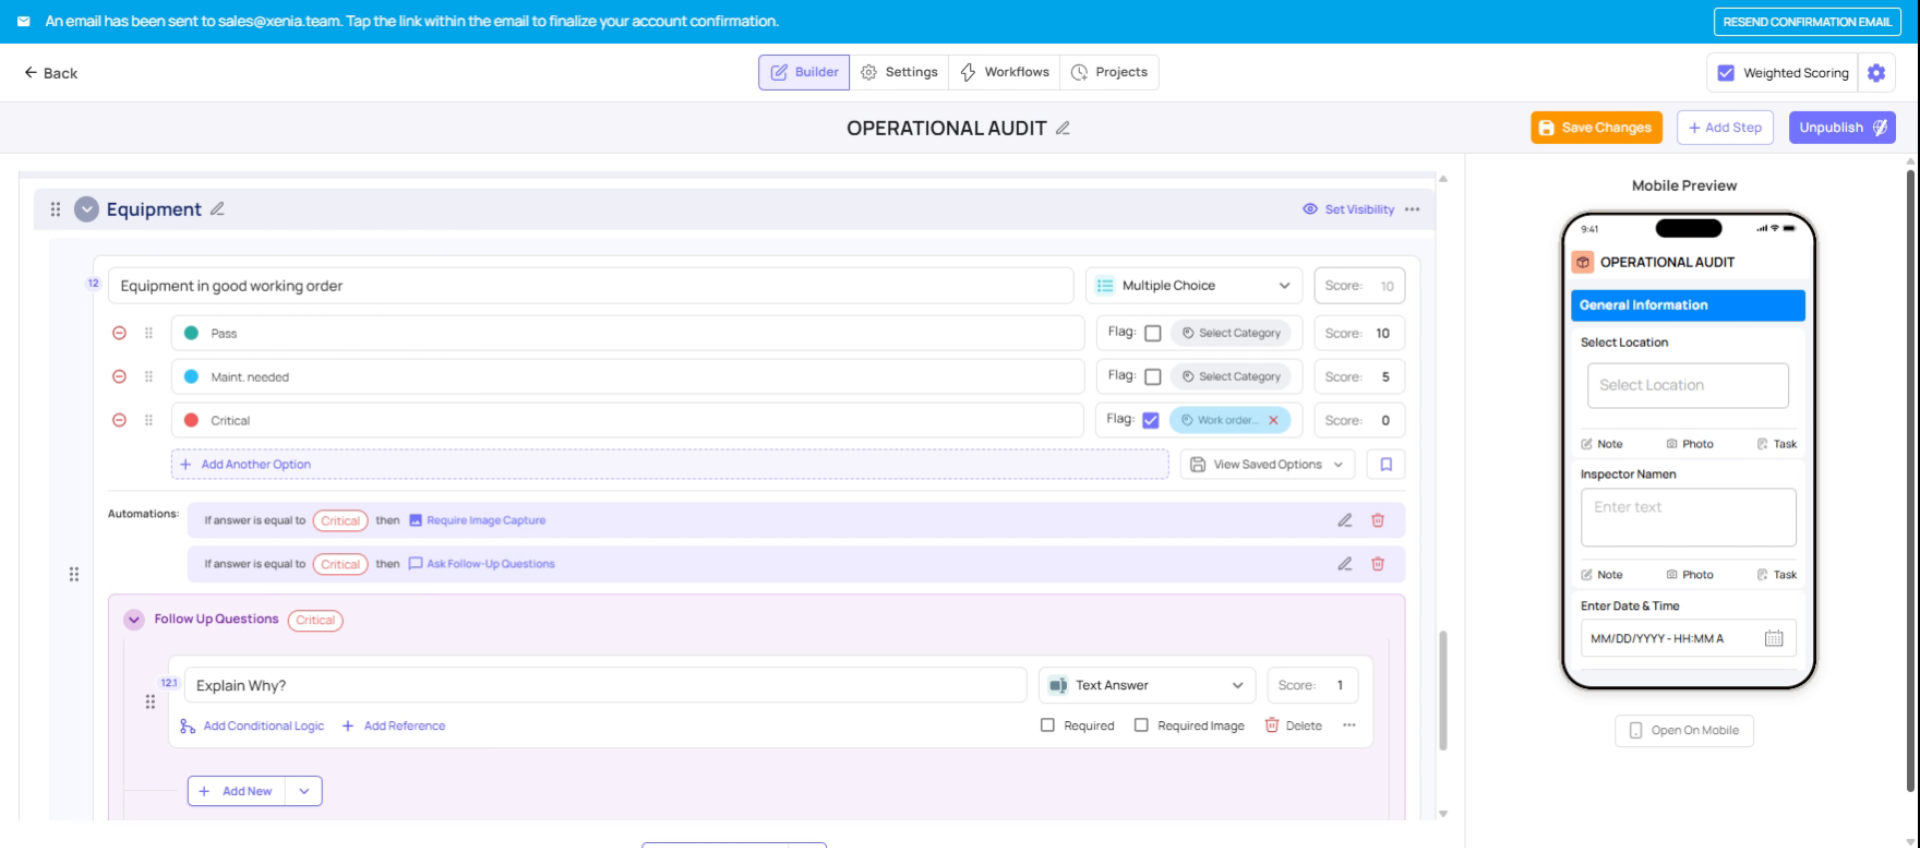This screenshot has height=848, width=1920.
Task: Click the Explain Why question field
Action: click(x=606, y=685)
